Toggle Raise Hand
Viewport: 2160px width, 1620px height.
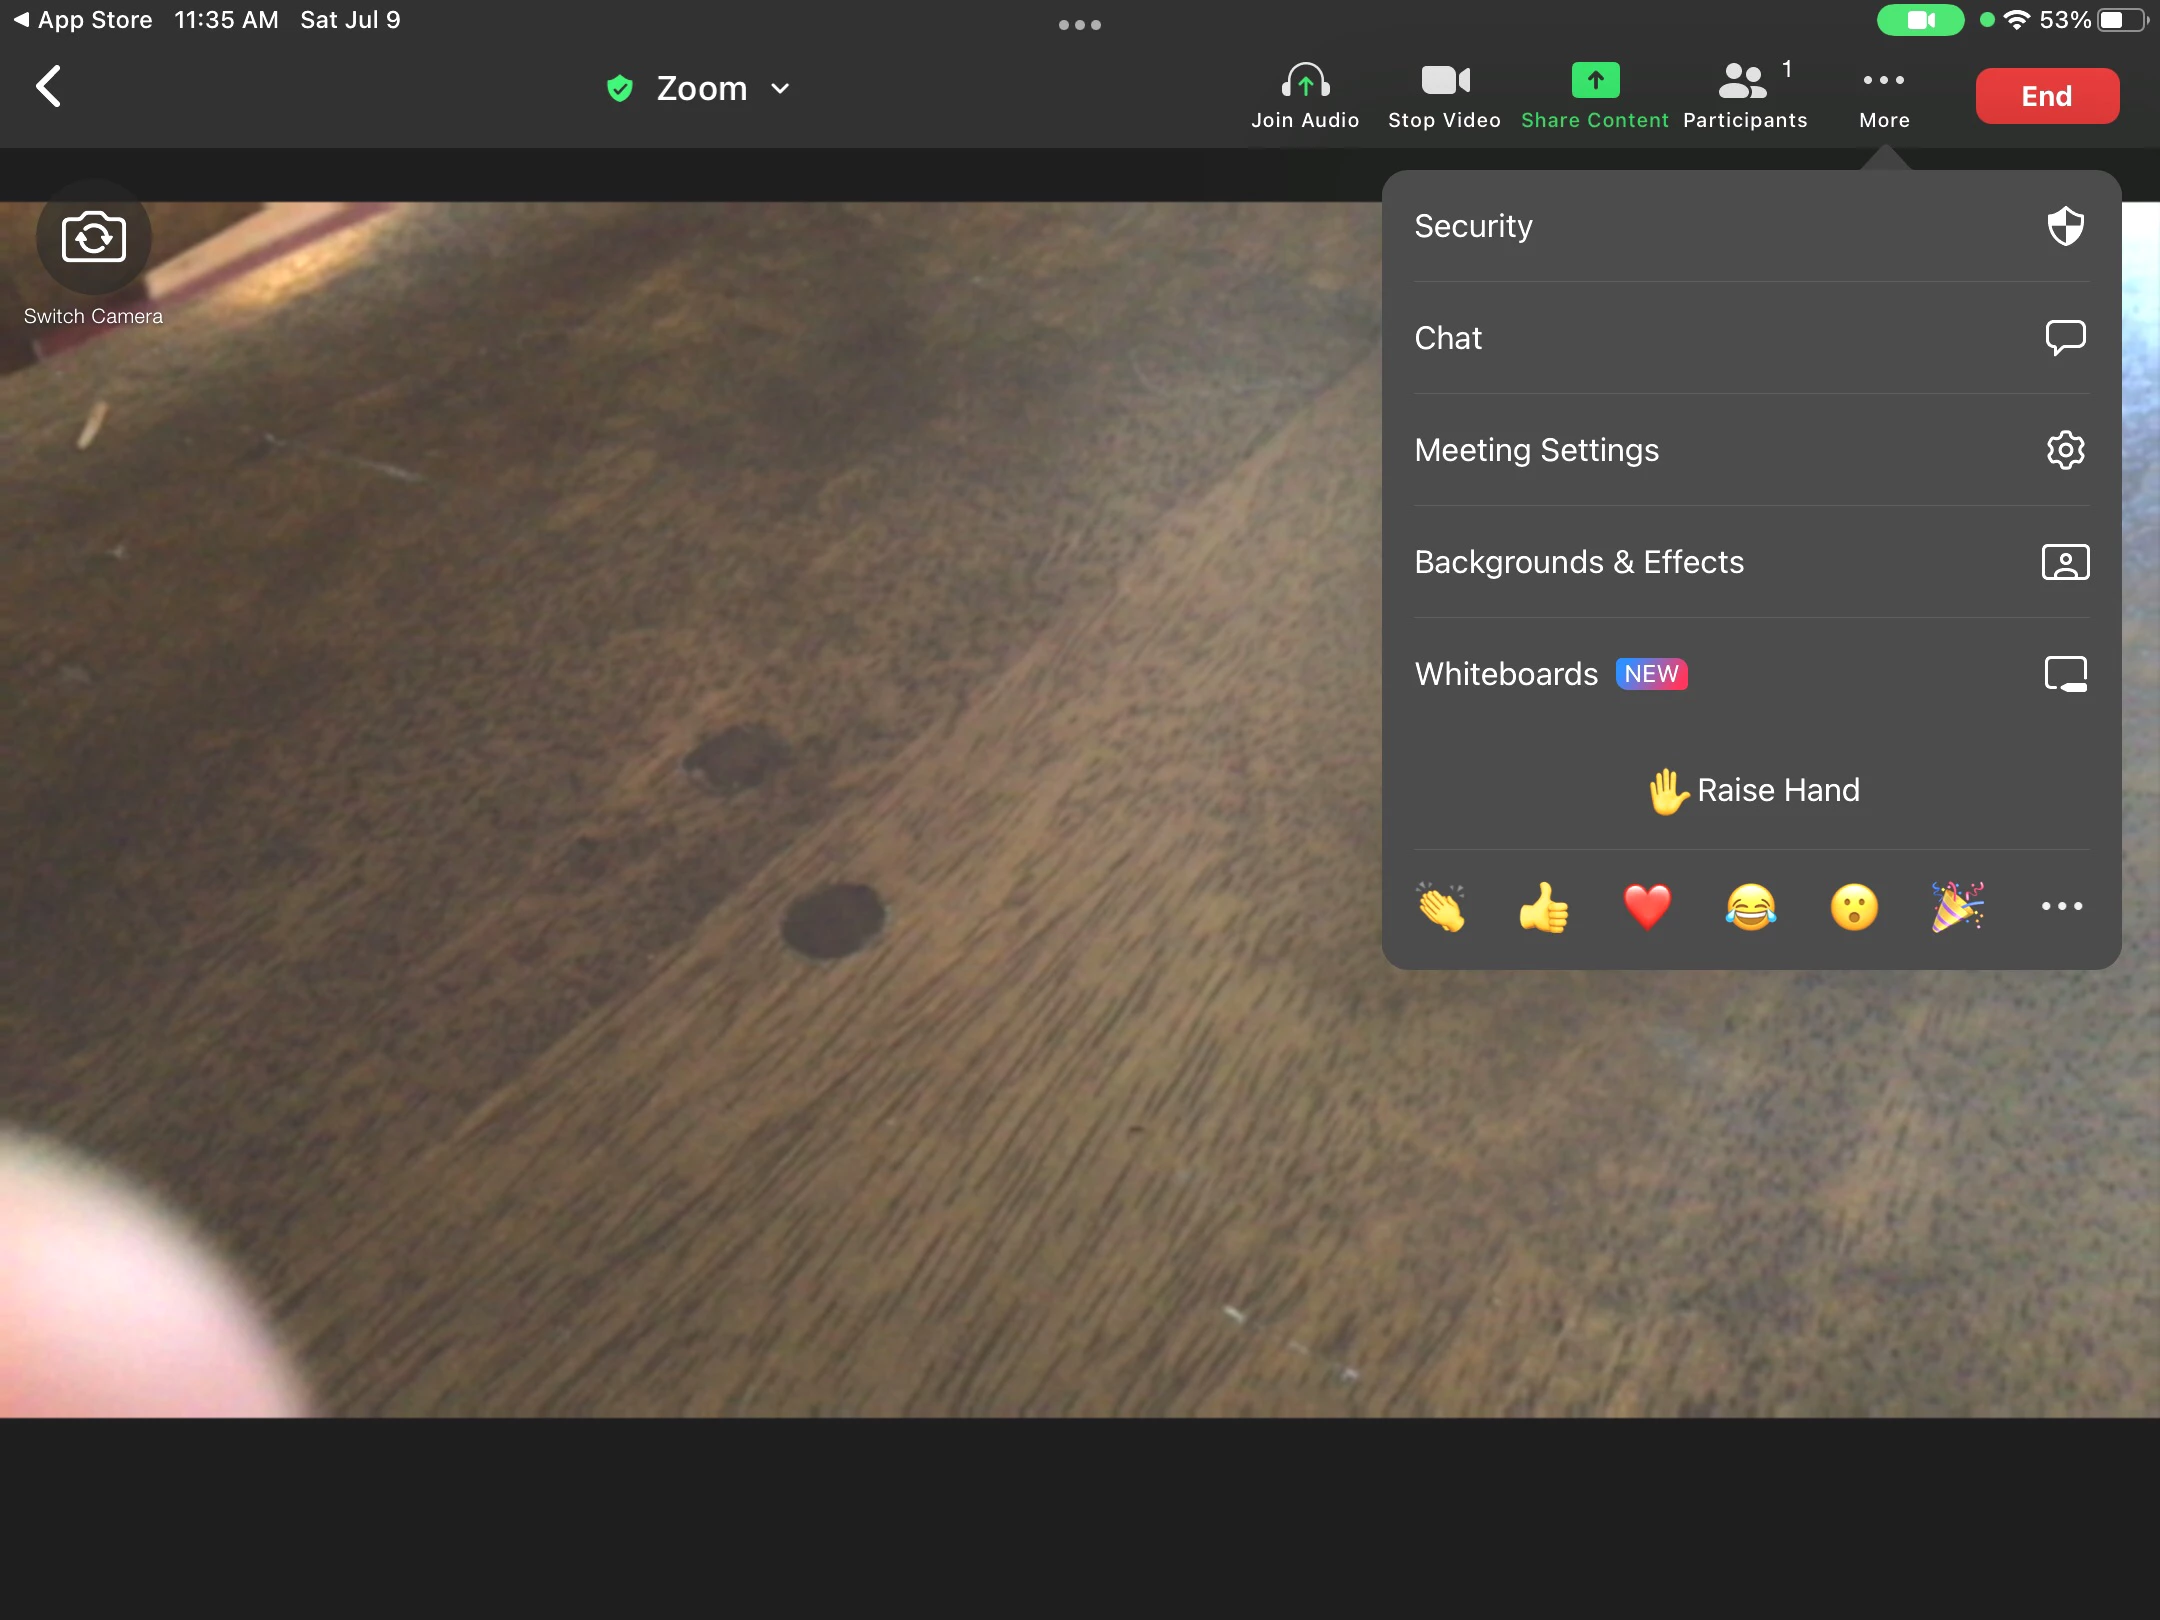pyautogui.click(x=1752, y=791)
